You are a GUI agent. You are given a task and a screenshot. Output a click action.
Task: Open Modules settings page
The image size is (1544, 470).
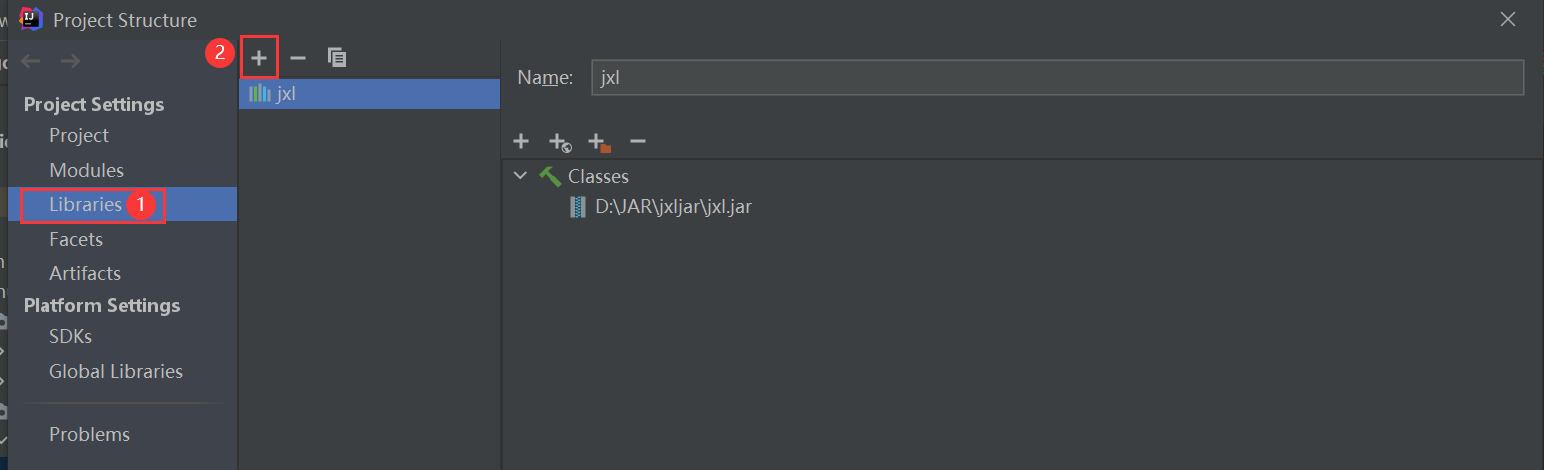coord(86,170)
